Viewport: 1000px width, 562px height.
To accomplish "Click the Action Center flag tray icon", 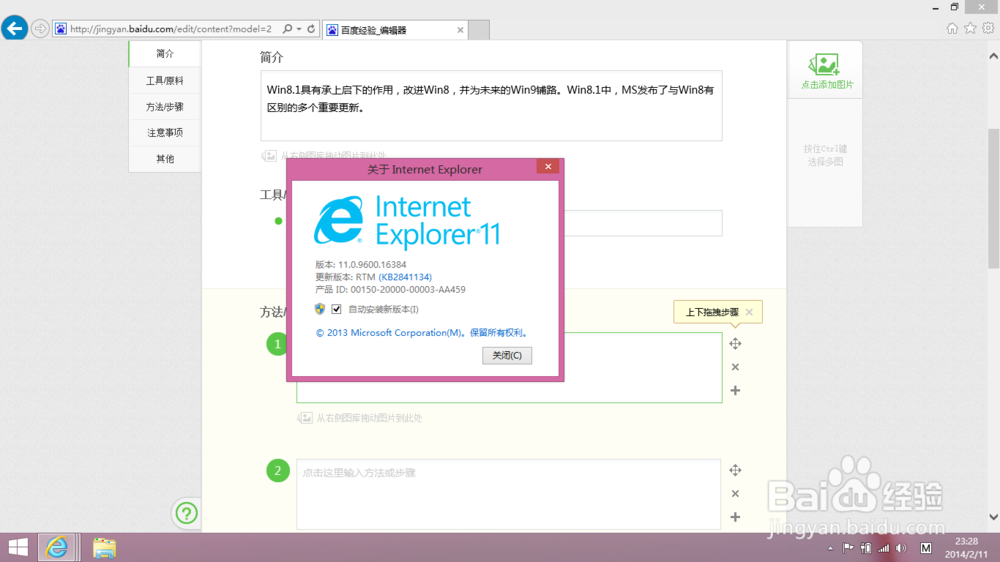I will pyautogui.click(x=848, y=548).
